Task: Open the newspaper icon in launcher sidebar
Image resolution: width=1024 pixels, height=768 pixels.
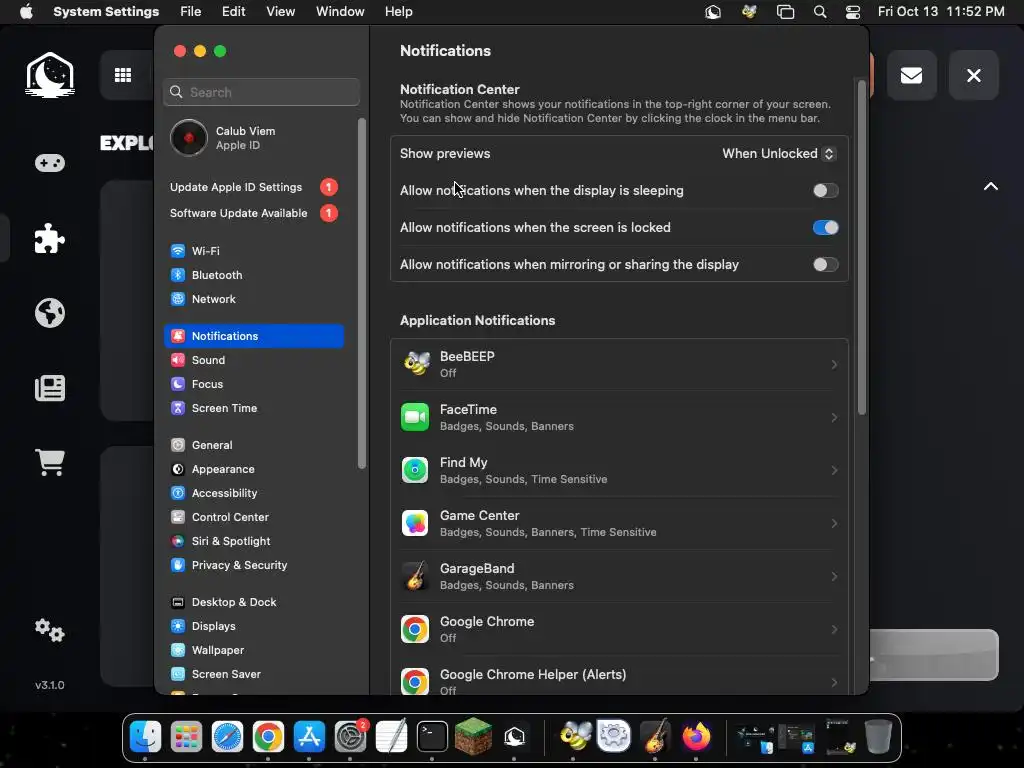Action: (50, 388)
